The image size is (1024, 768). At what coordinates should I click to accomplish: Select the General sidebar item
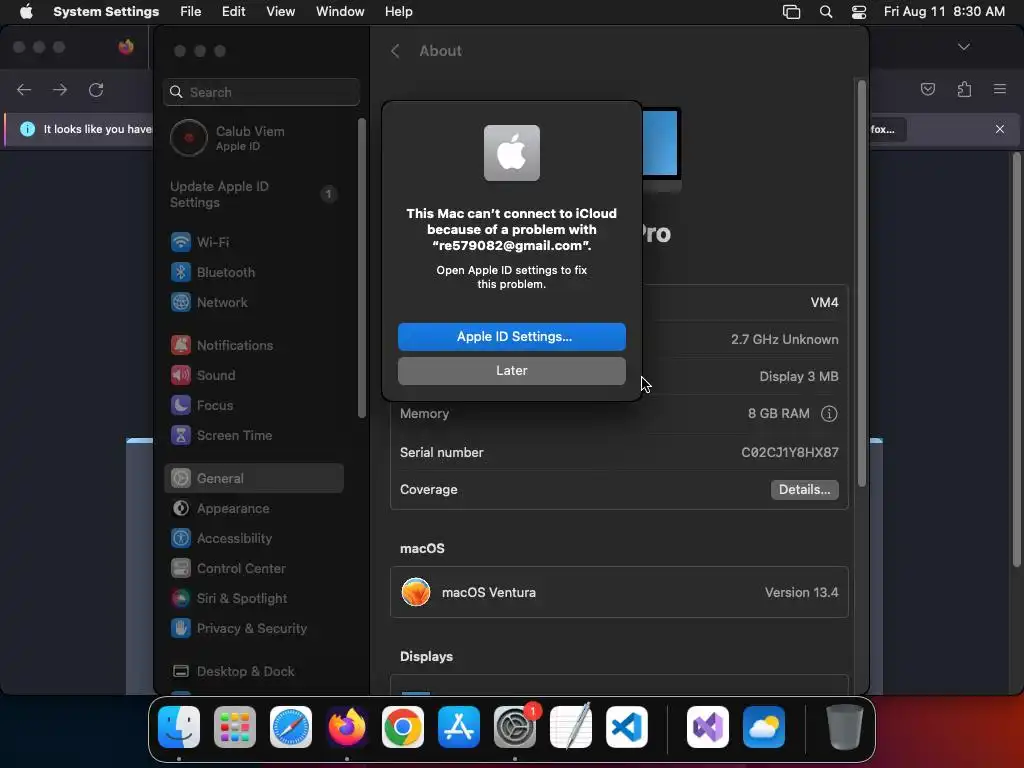pos(254,478)
